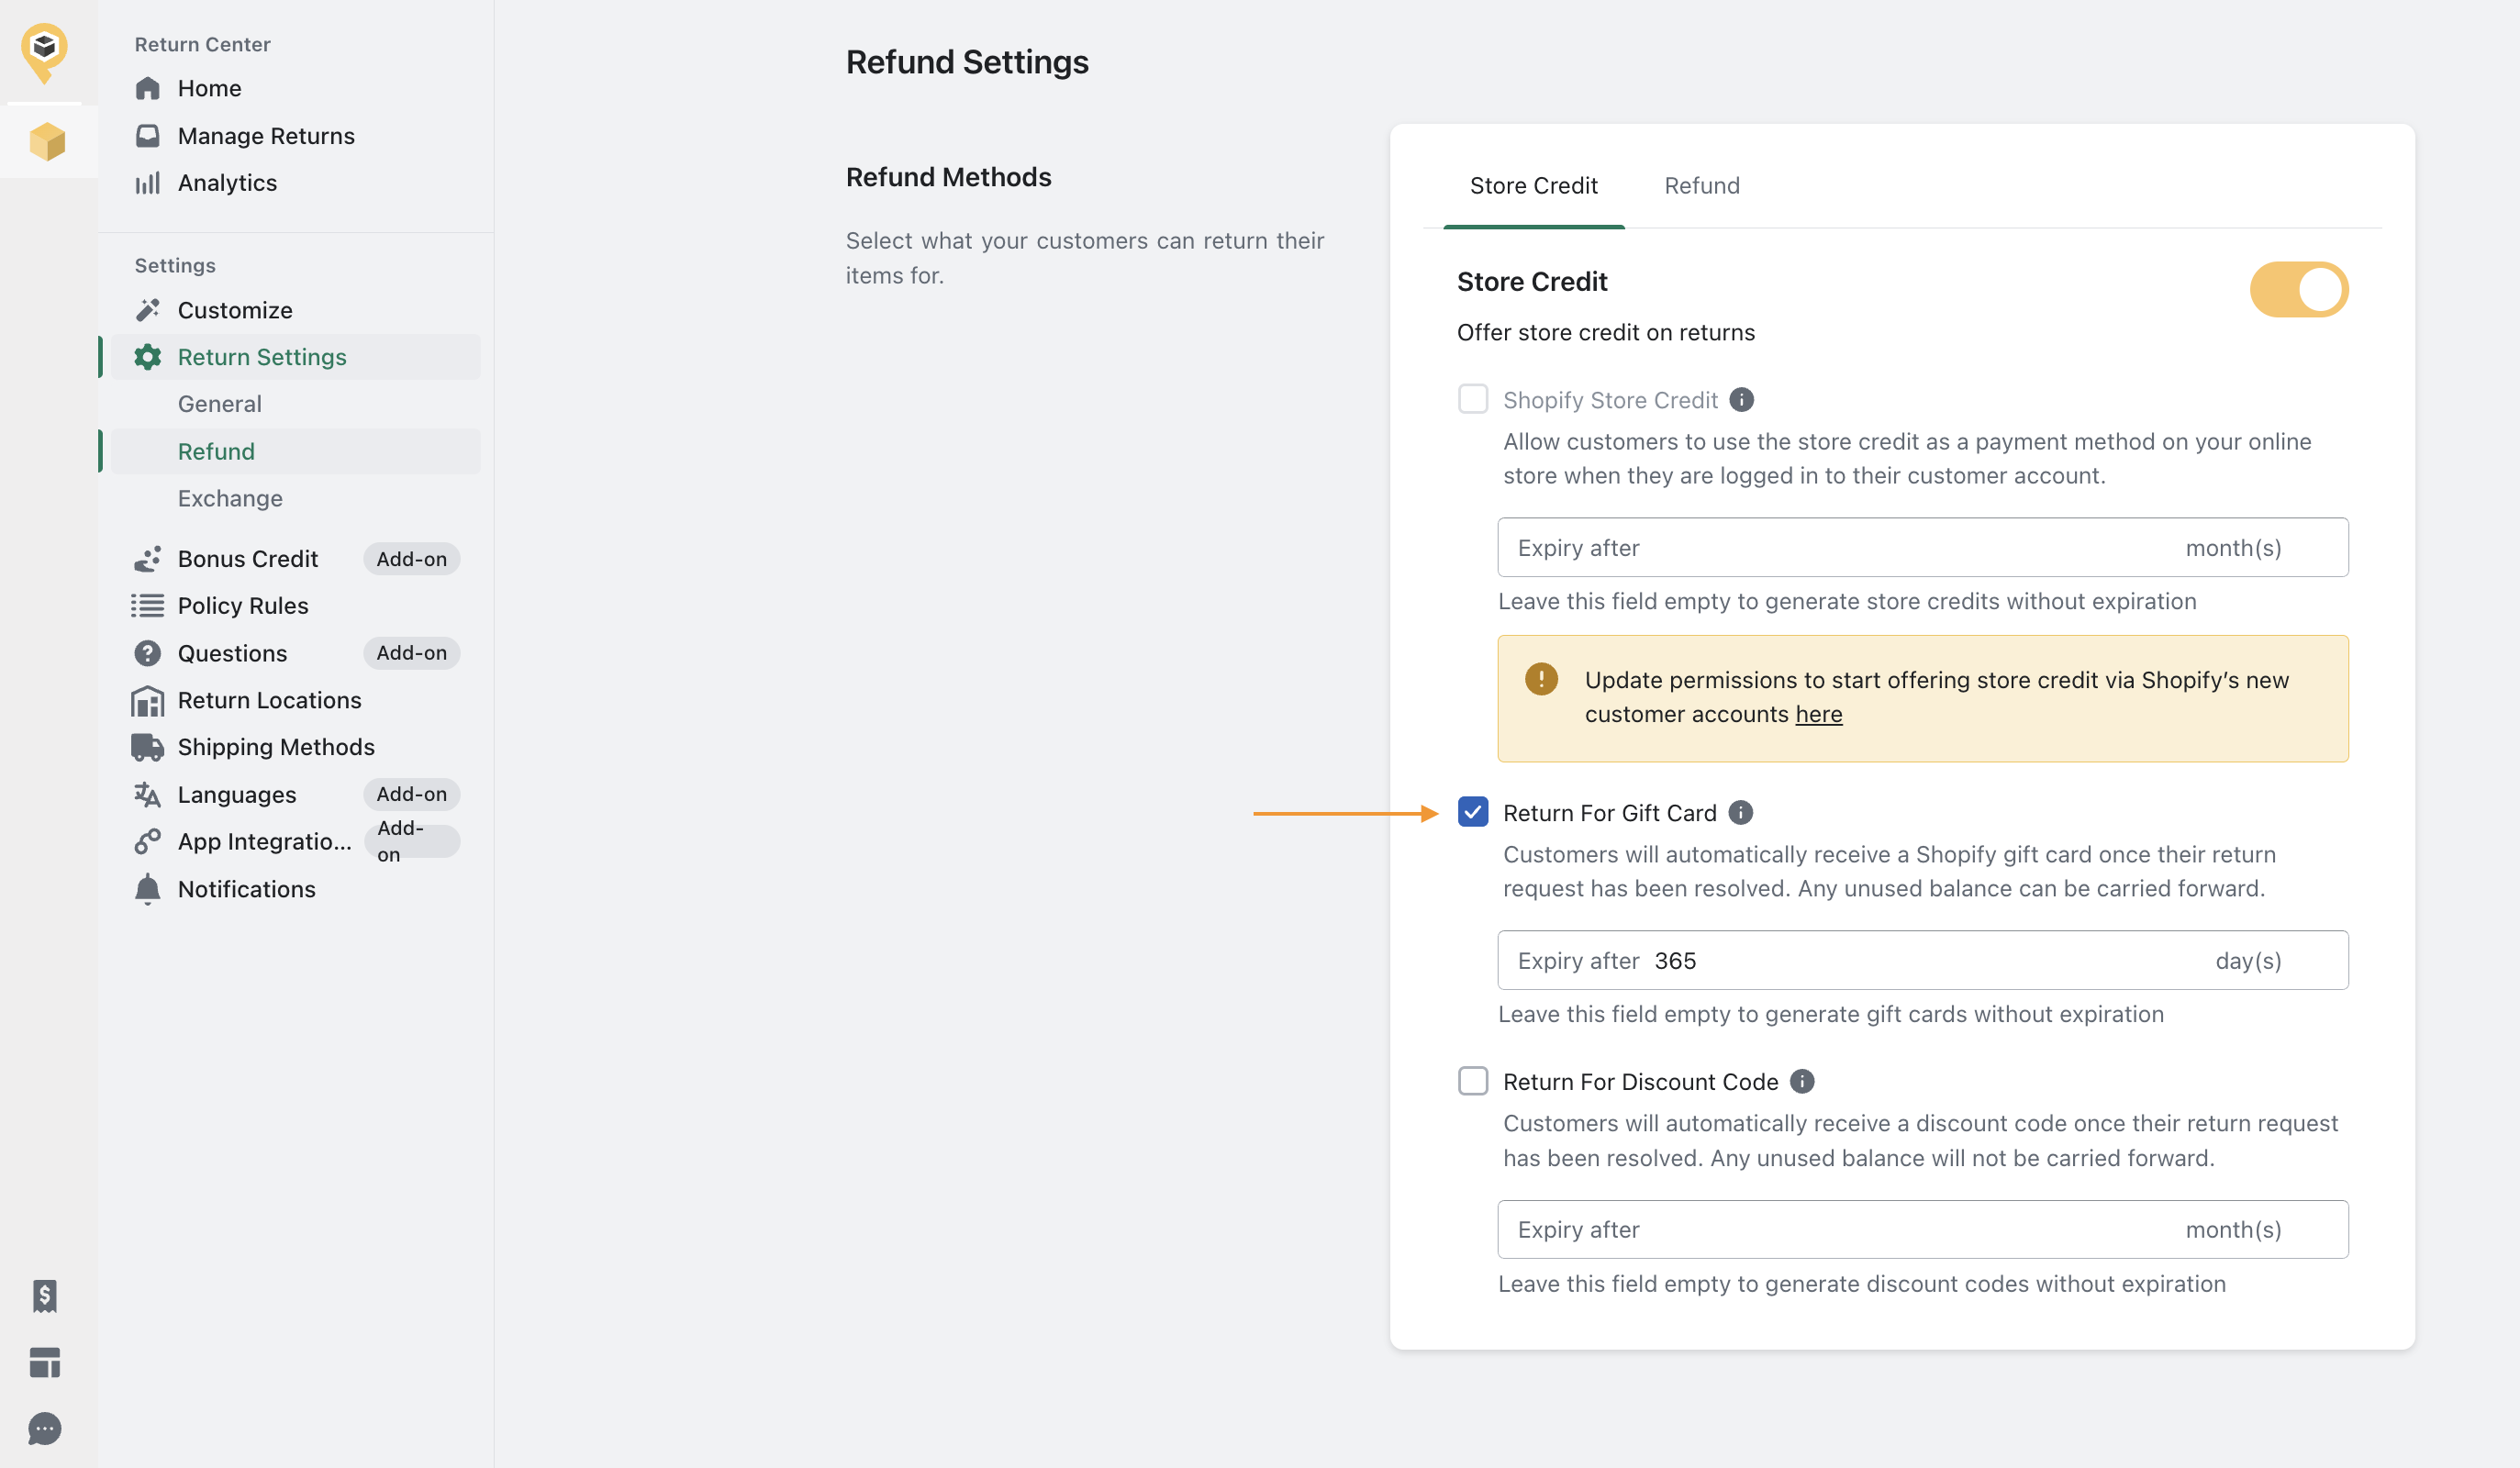Open the Customize settings
The width and height of the screenshot is (2520, 1468).
click(235, 310)
